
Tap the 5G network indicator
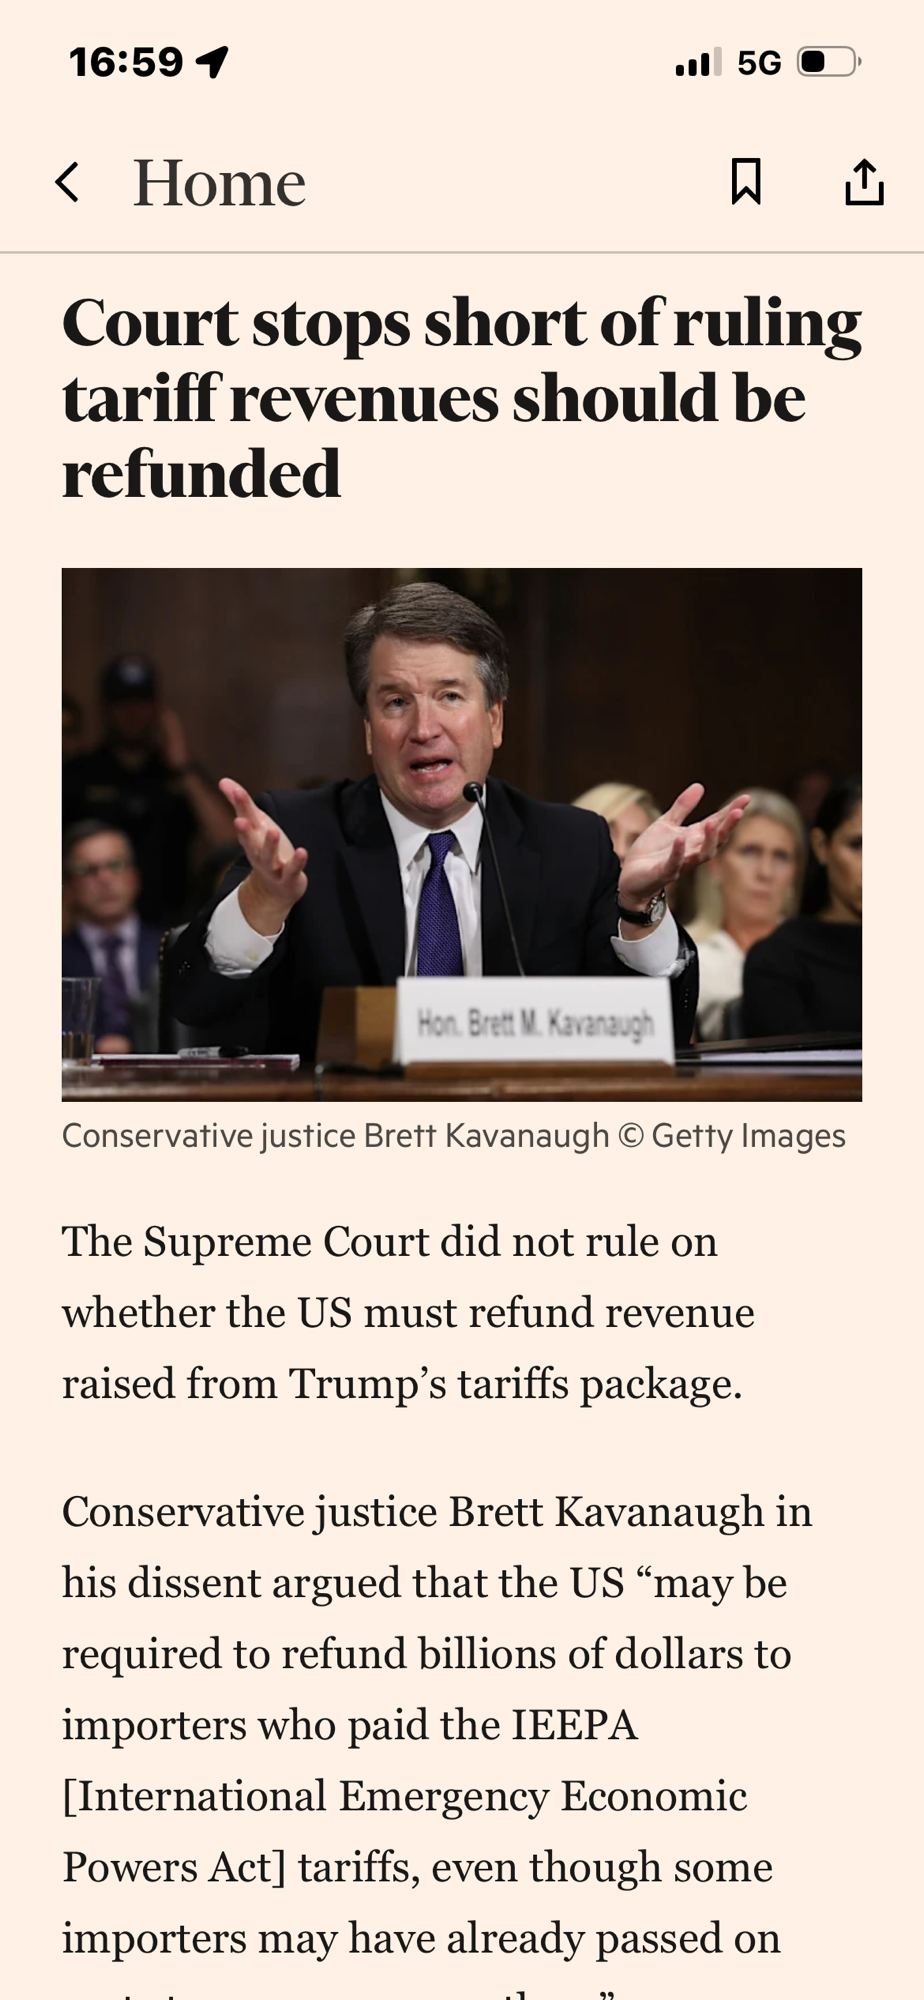[759, 63]
